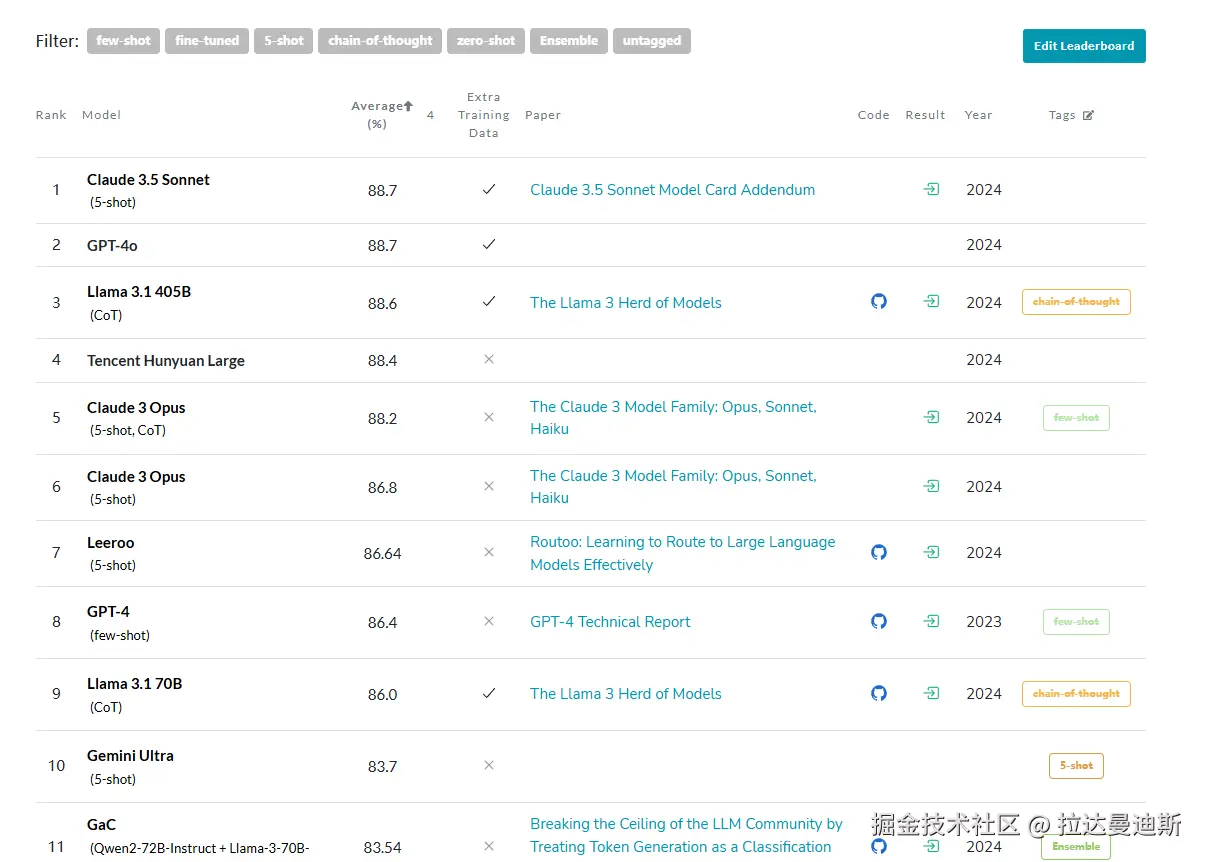
Task: Sort by the Model column header
Action: [x=101, y=115]
